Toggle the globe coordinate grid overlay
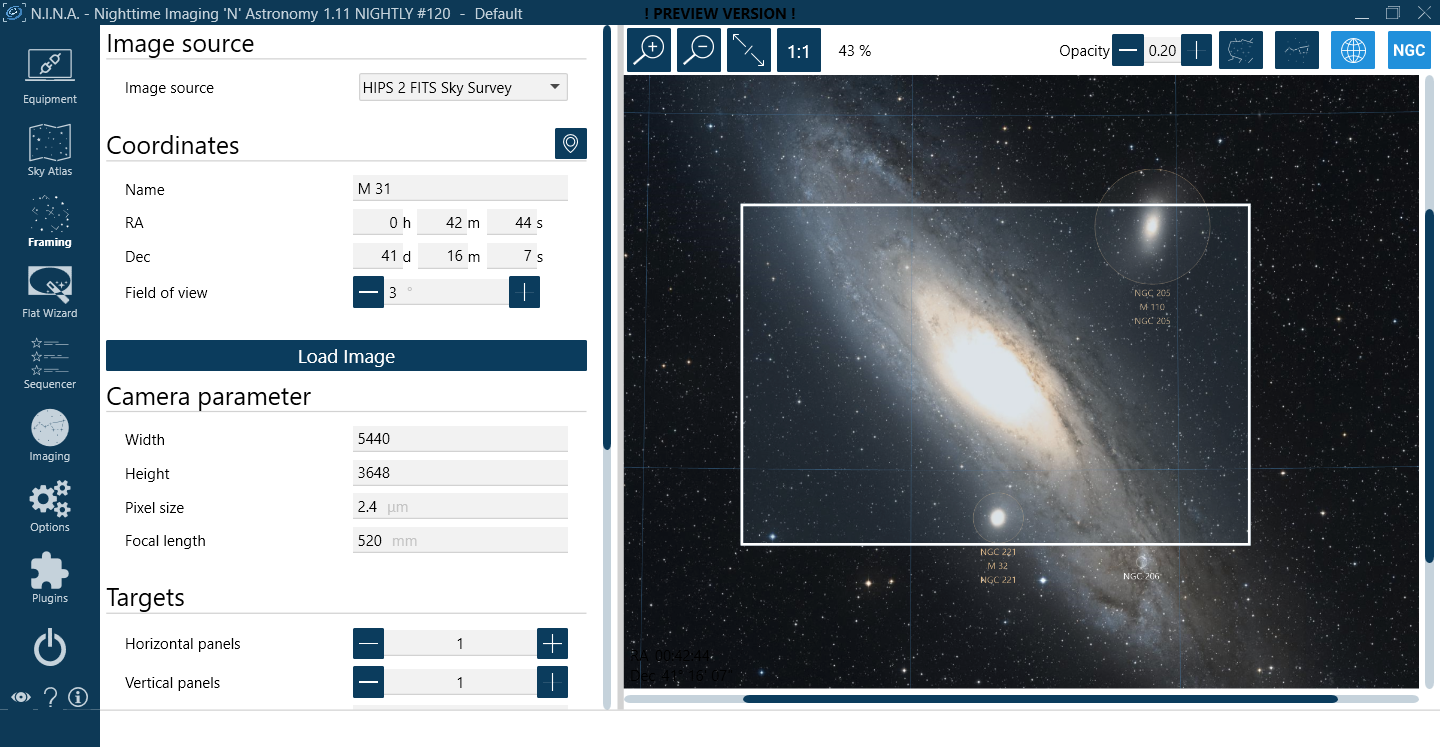 [1353, 50]
